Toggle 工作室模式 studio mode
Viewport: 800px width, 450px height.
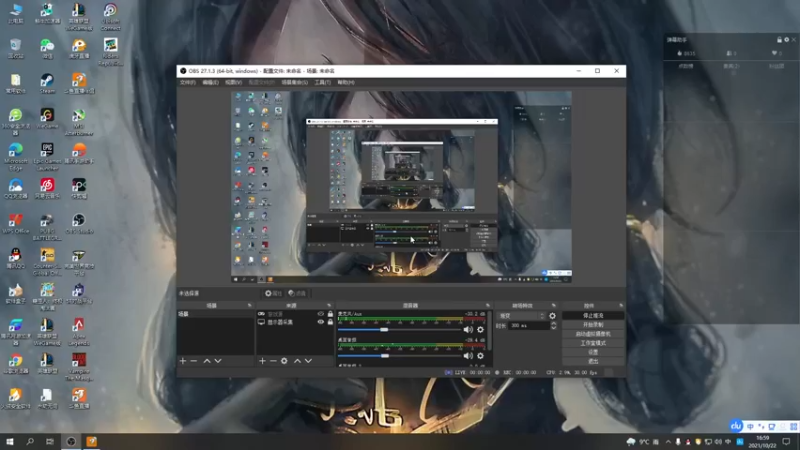pos(593,343)
